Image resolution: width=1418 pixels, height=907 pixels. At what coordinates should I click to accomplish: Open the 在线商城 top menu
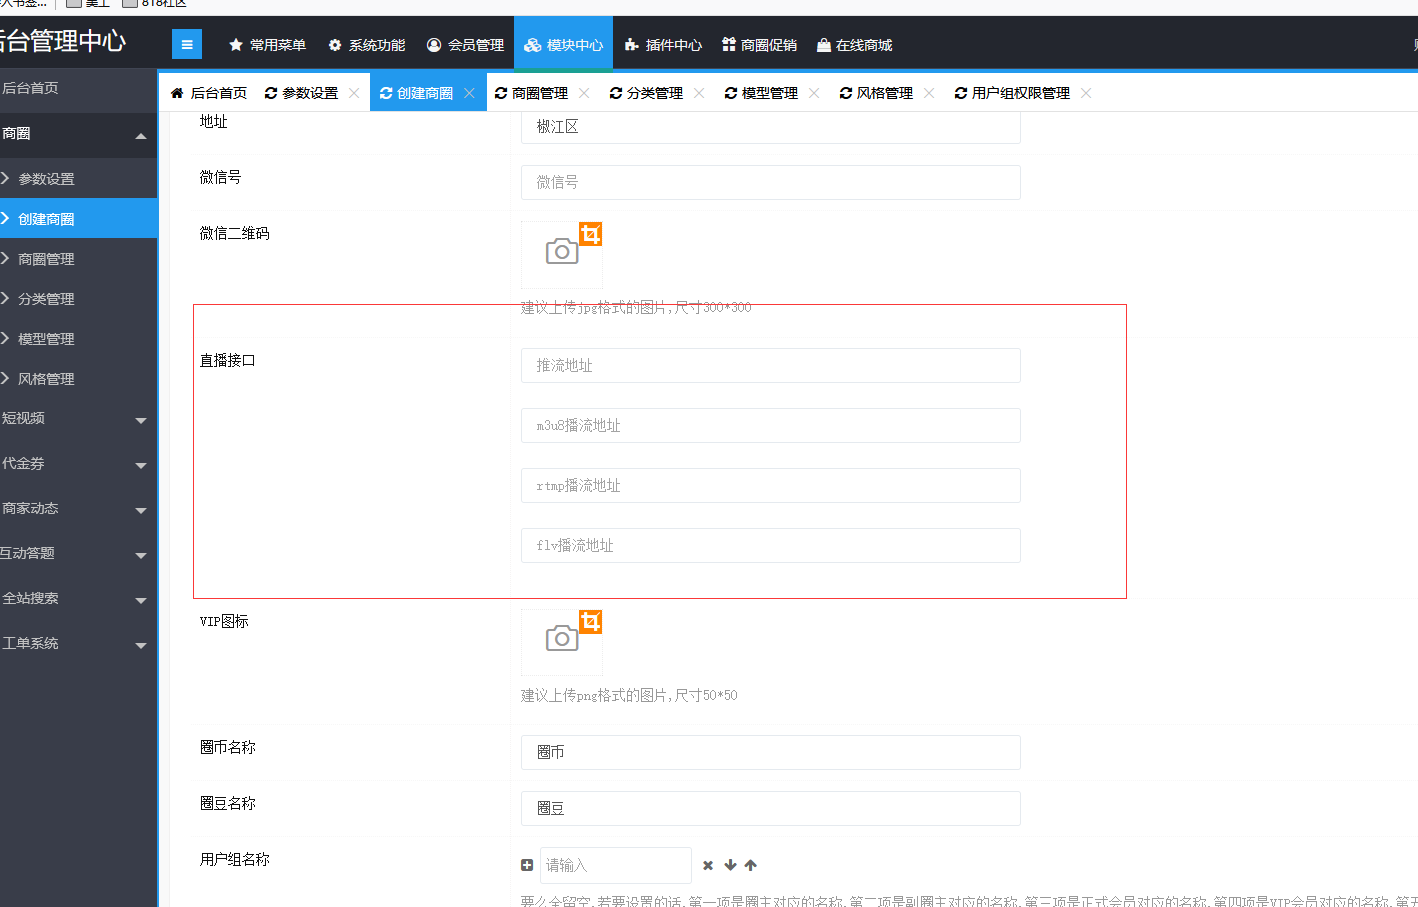point(854,45)
